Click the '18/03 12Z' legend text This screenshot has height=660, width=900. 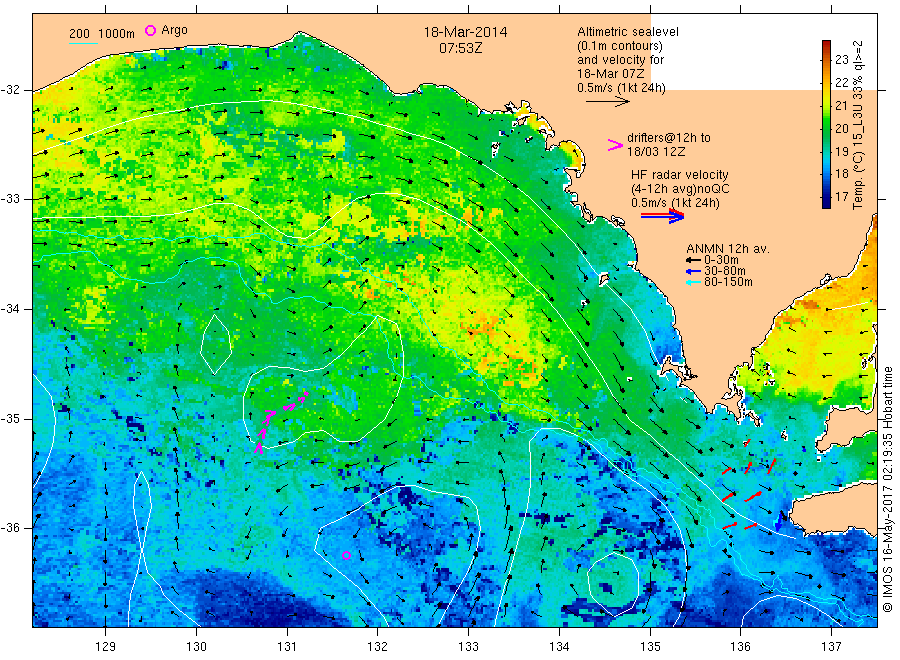click(x=655, y=152)
